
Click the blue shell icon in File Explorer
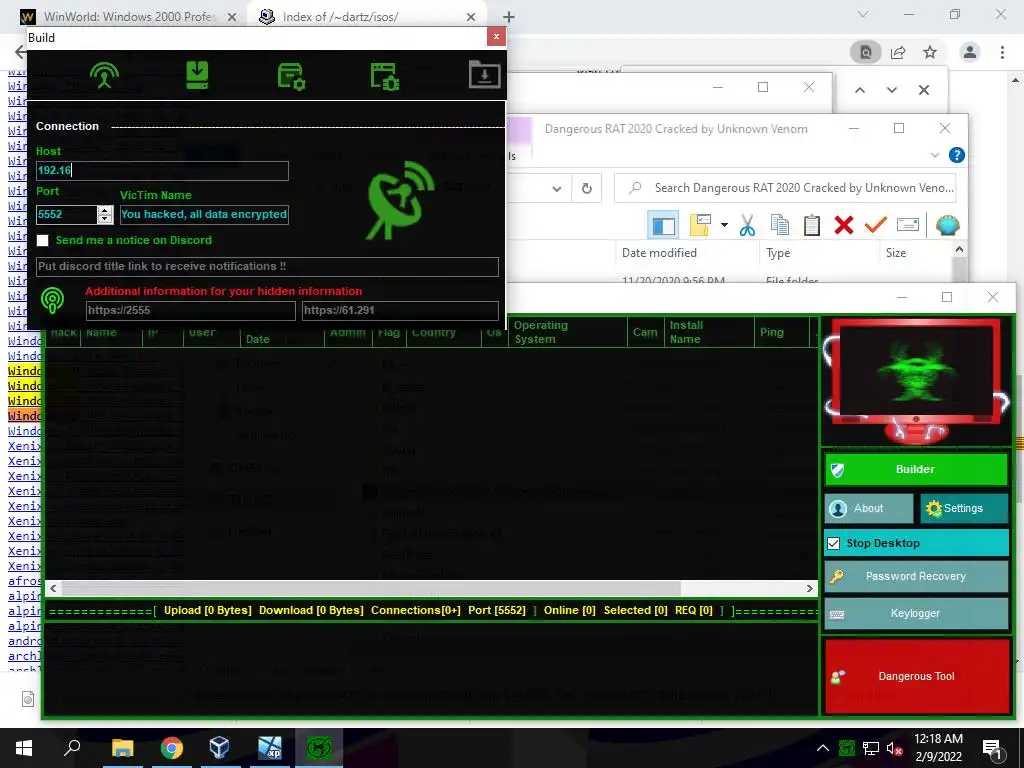[948, 225]
